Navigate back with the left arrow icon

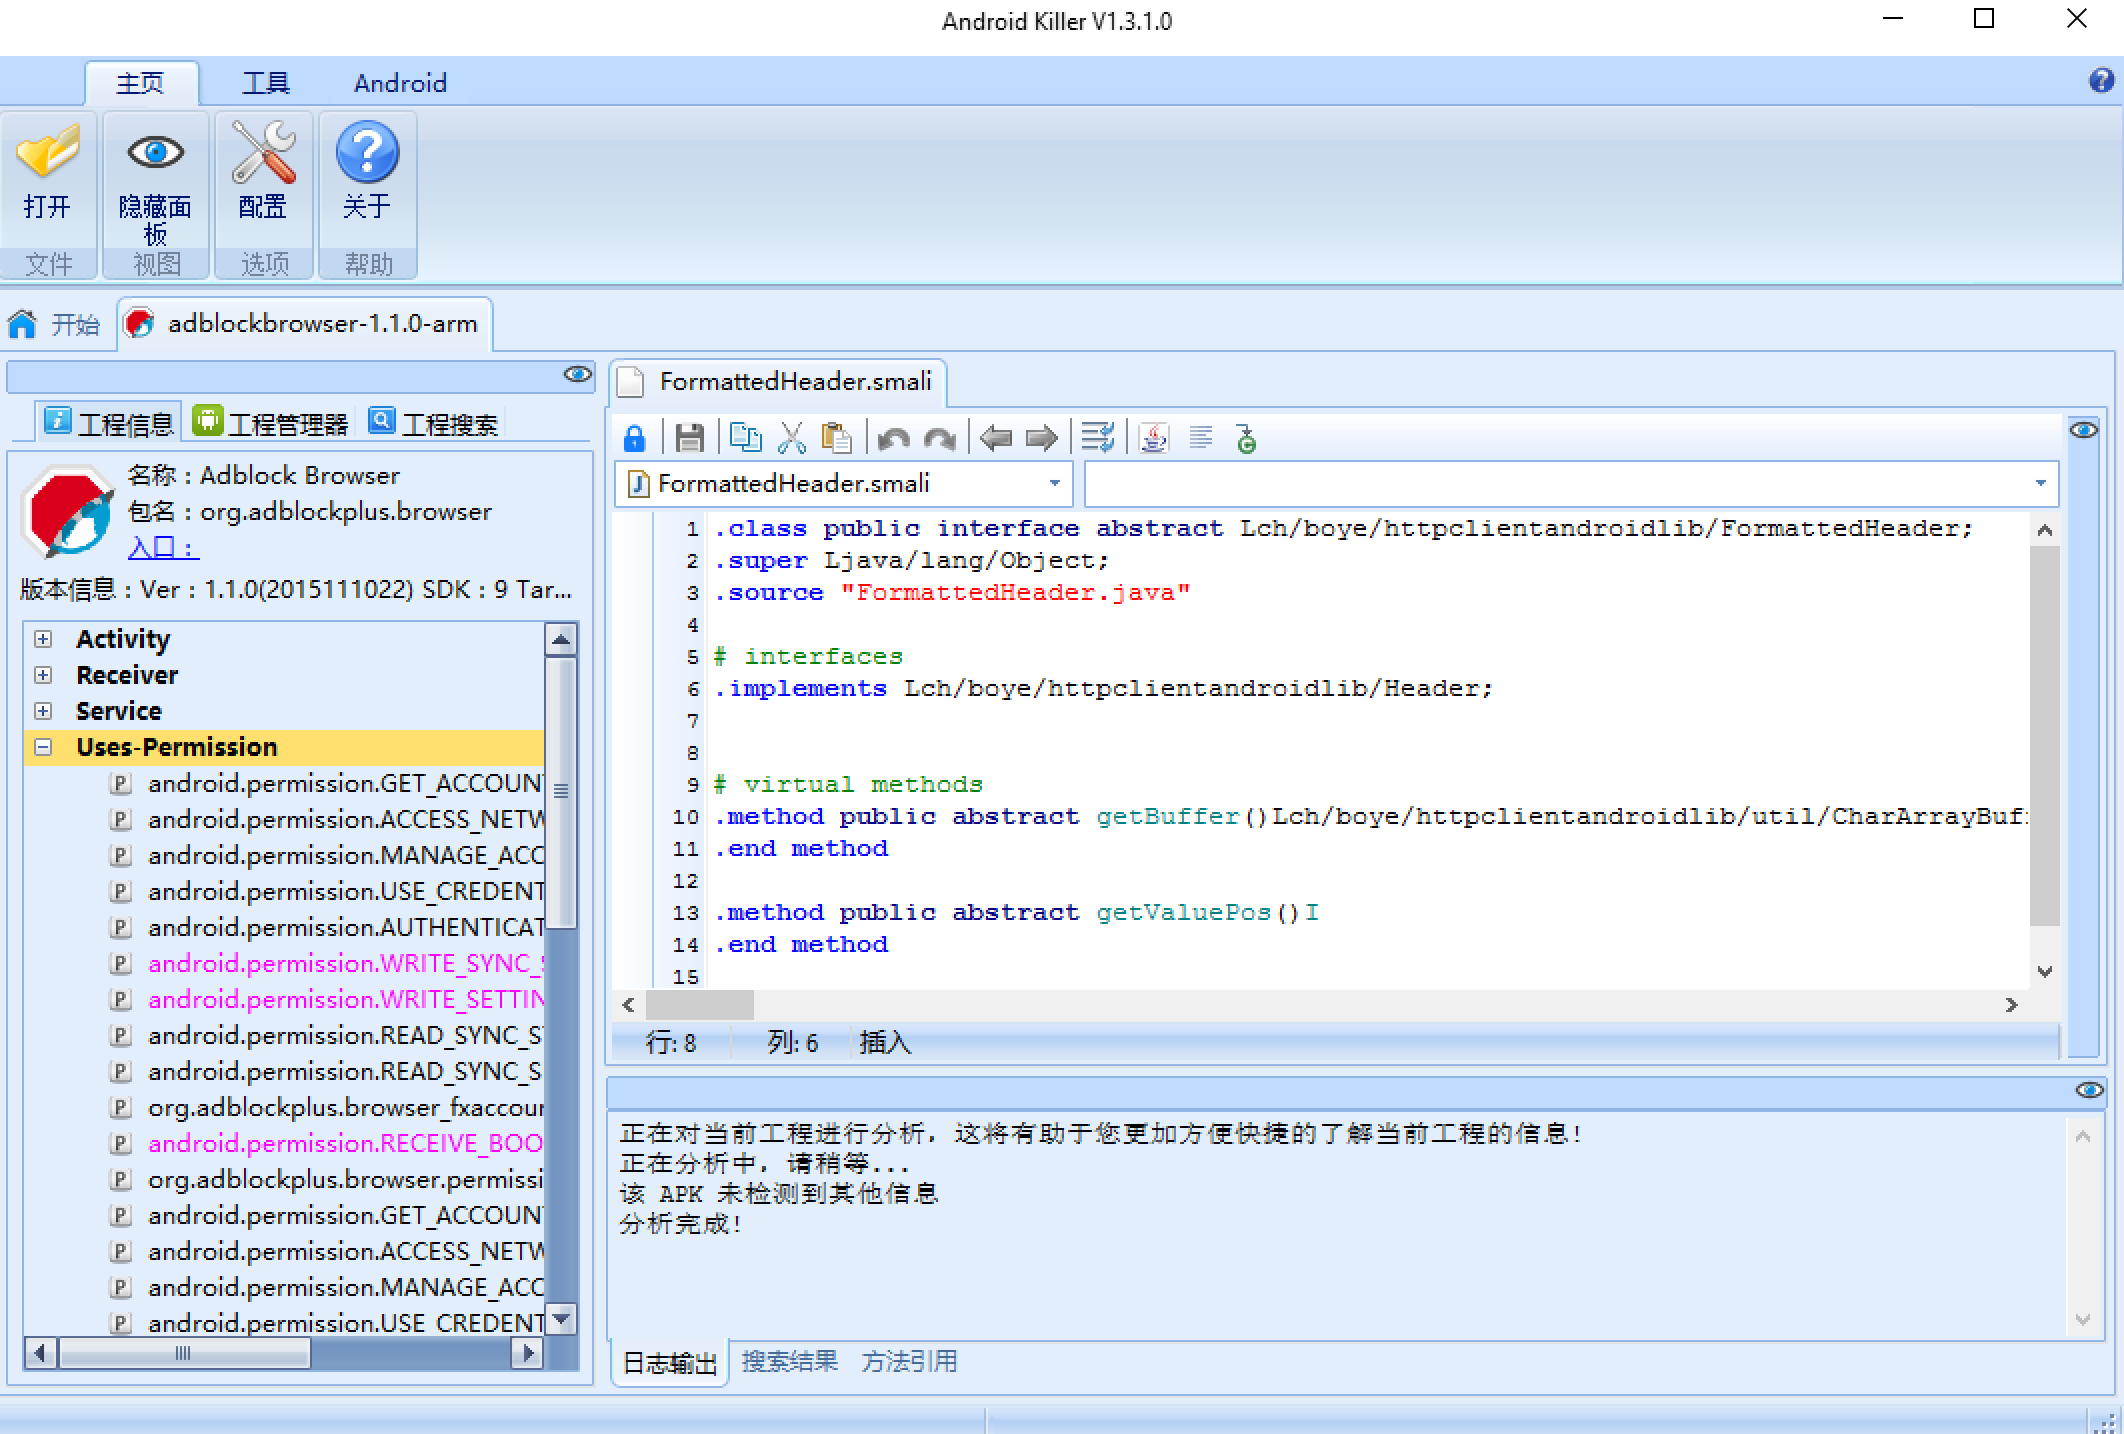point(995,438)
